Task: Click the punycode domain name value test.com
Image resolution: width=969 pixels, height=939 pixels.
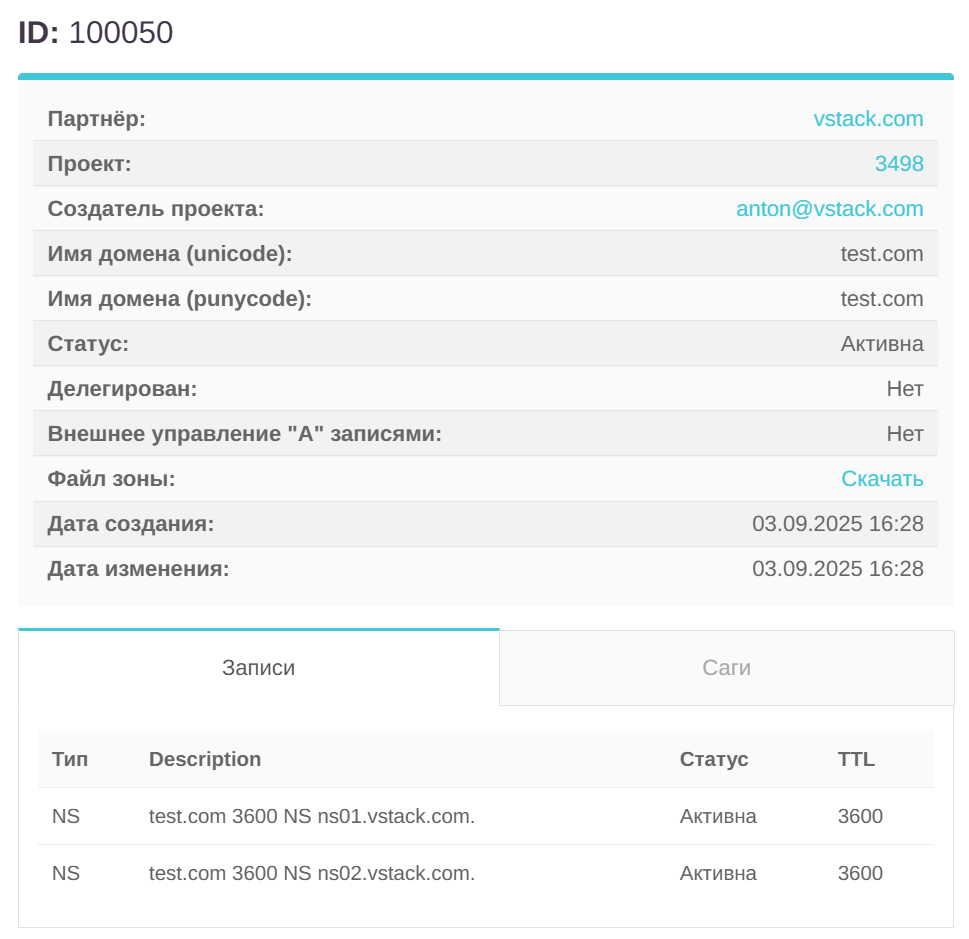Action: point(881,299)
